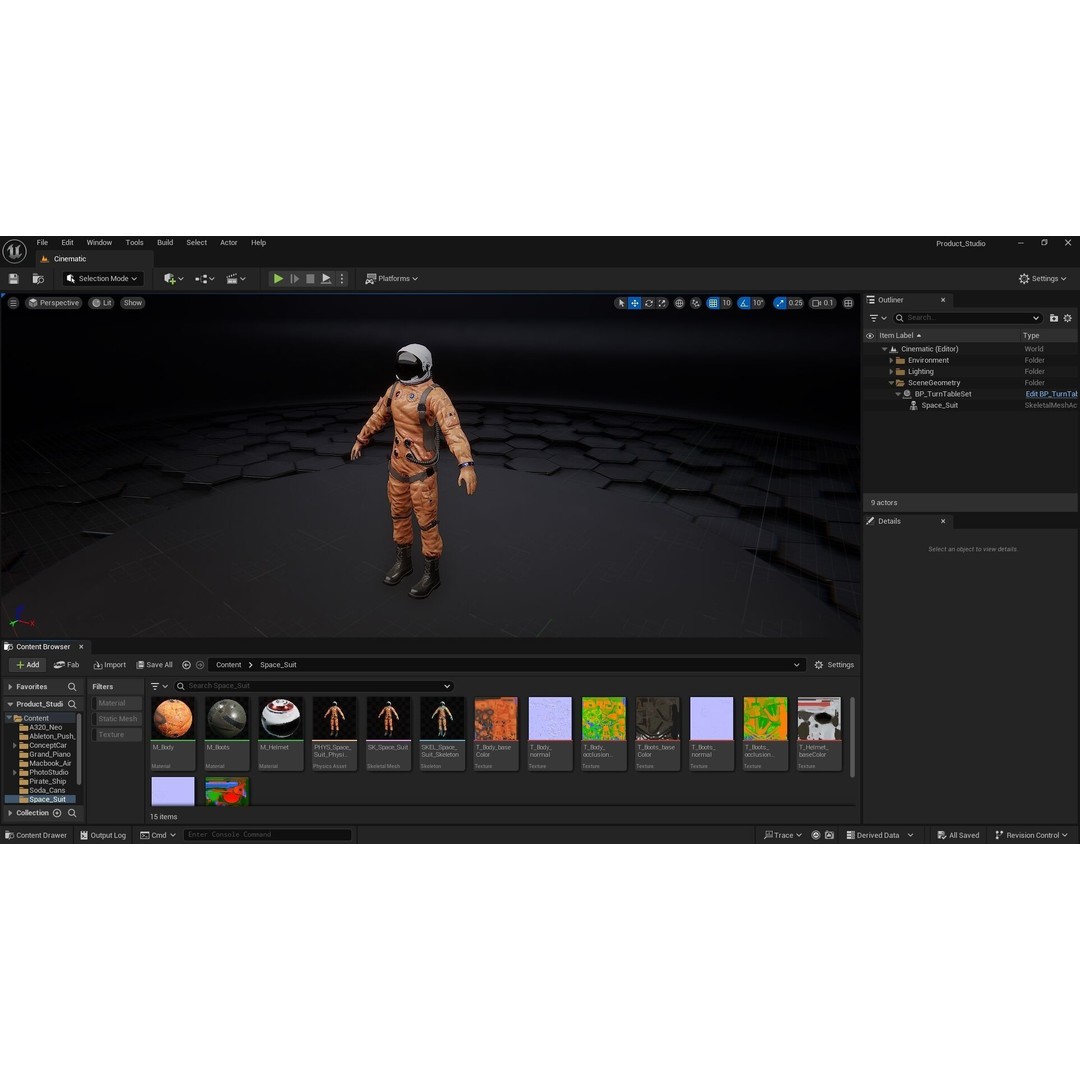Toggle world/local coordinate system globe icon
The image size is (1080, 1080).
(x=679, y=303)
